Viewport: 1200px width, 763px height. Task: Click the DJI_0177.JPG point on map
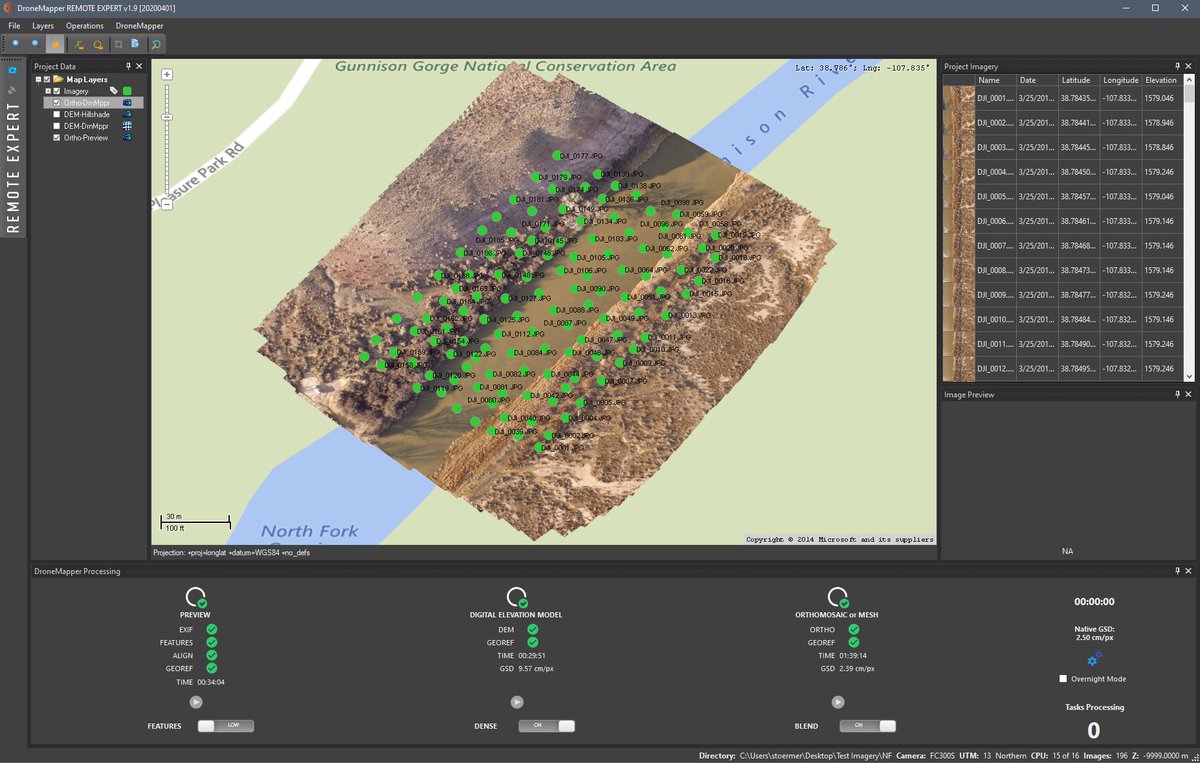(557, 155)
